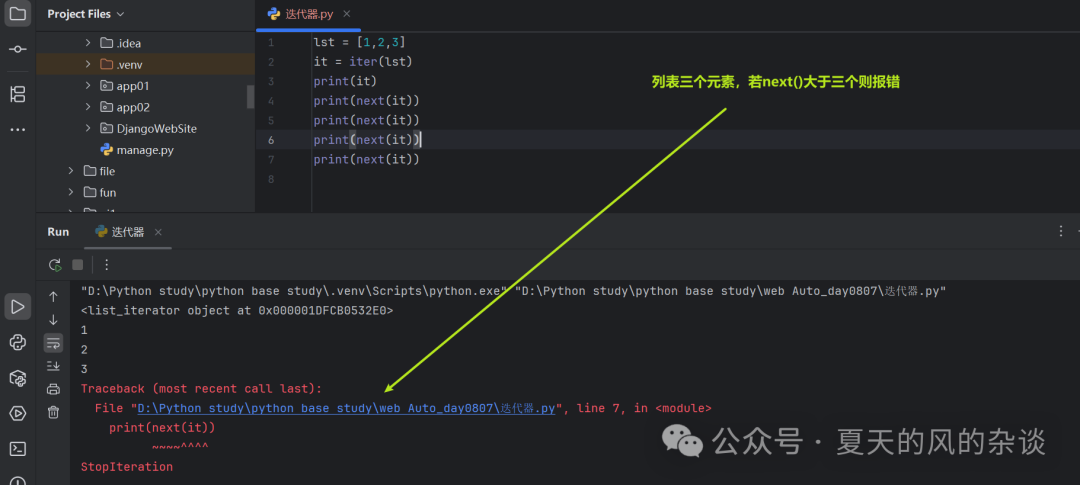Select the 迭代器.py editor tab

[309, 14]
